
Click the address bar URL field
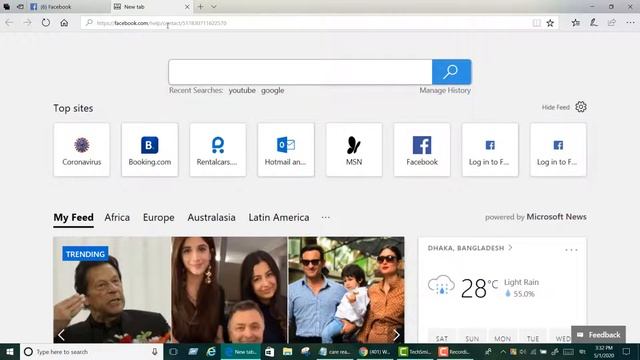tap(306, 23)
